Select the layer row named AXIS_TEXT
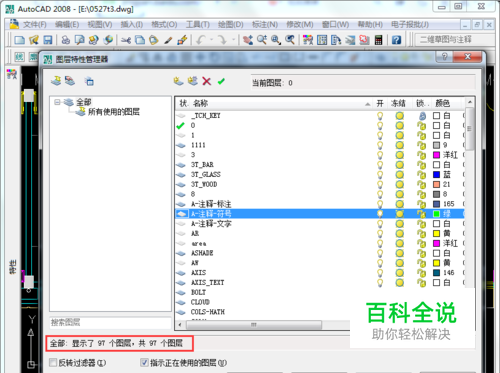This screenshot has width=500, height=373. [x=320, y=283]
